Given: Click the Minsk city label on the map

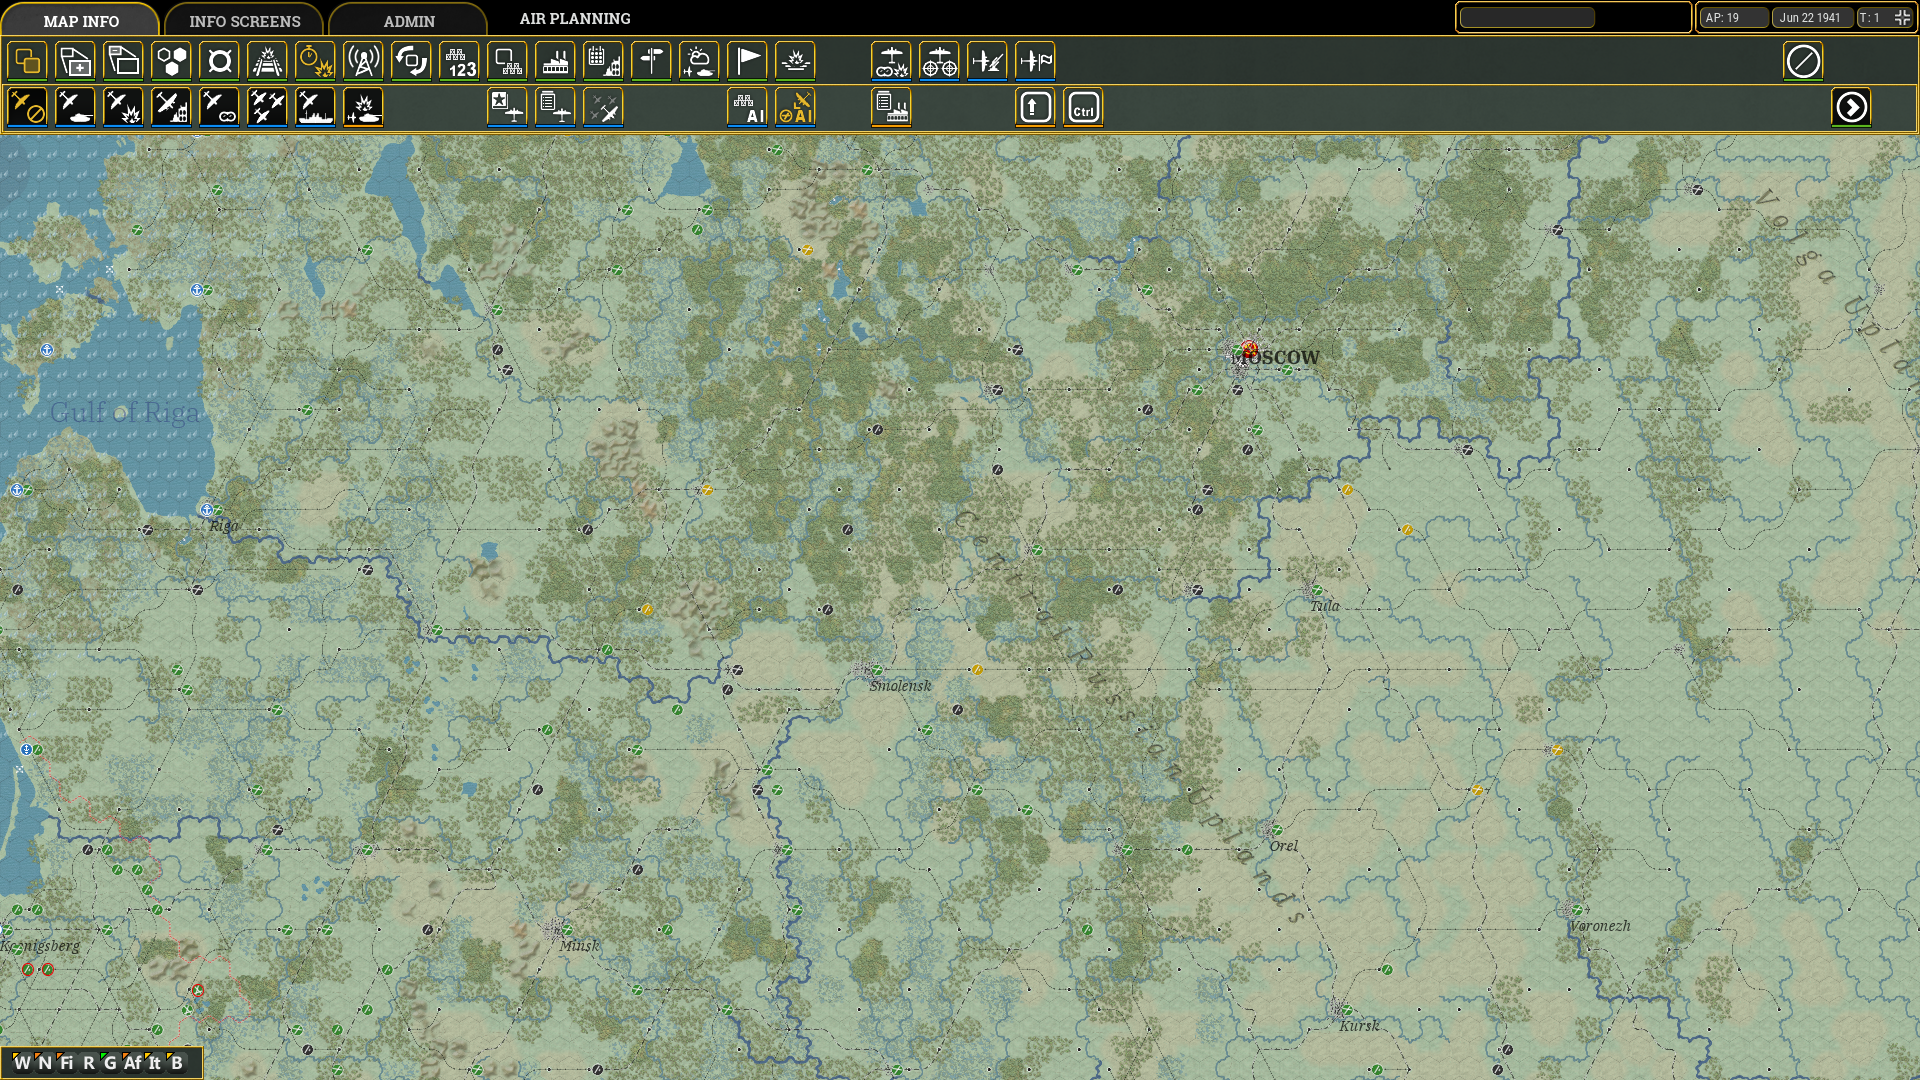Looking at the screenshot, I should point(580,946).
